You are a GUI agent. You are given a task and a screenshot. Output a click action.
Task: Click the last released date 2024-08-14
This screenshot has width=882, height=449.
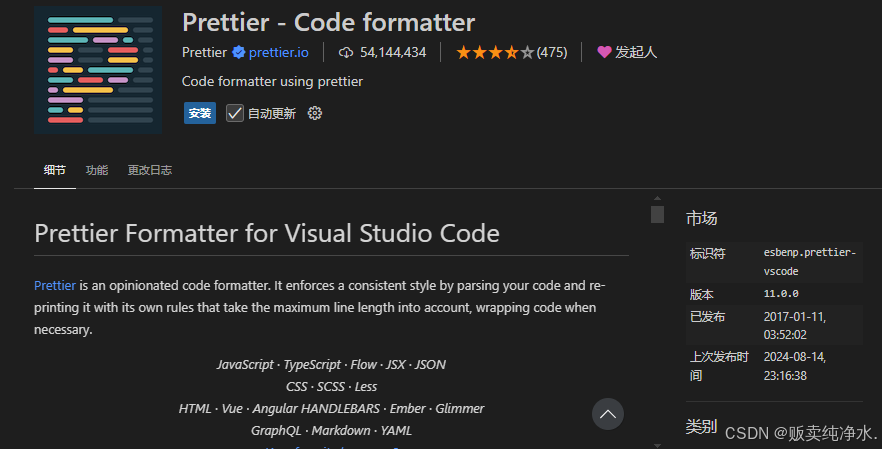coord(795,366)
